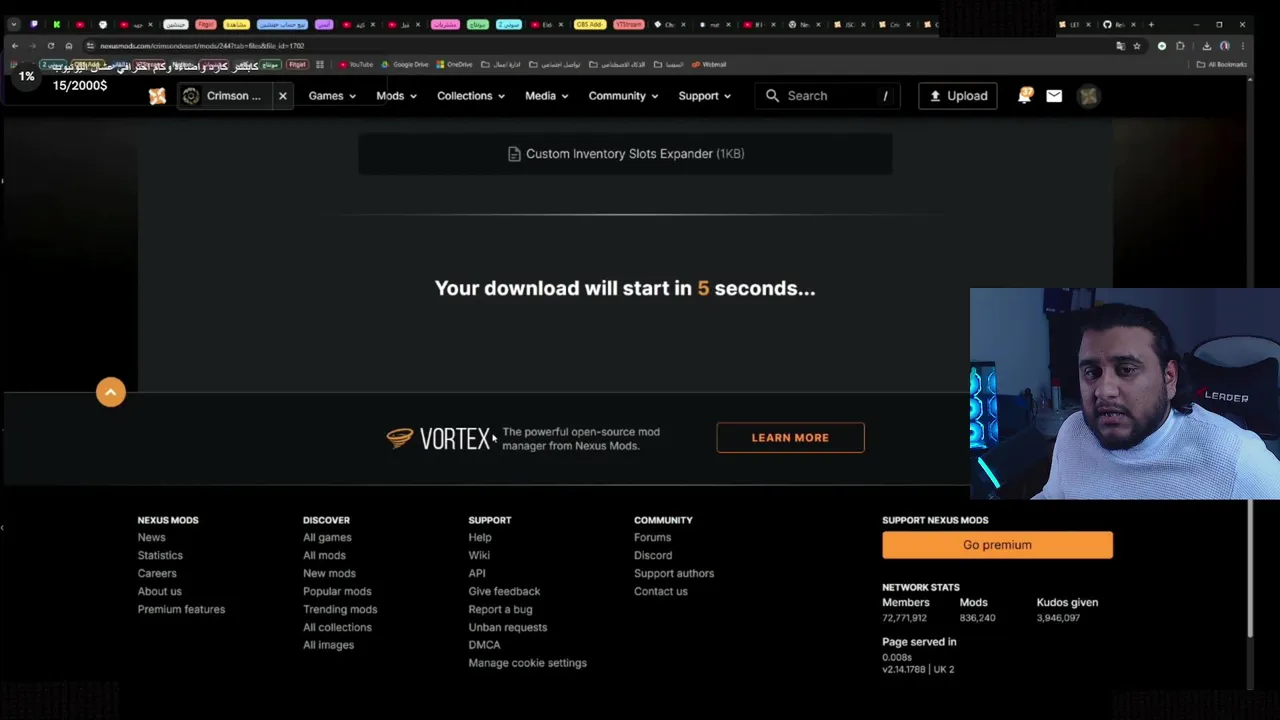Open the DMCA footer link
1280x720 pixels.
click(x=484, y=646)
